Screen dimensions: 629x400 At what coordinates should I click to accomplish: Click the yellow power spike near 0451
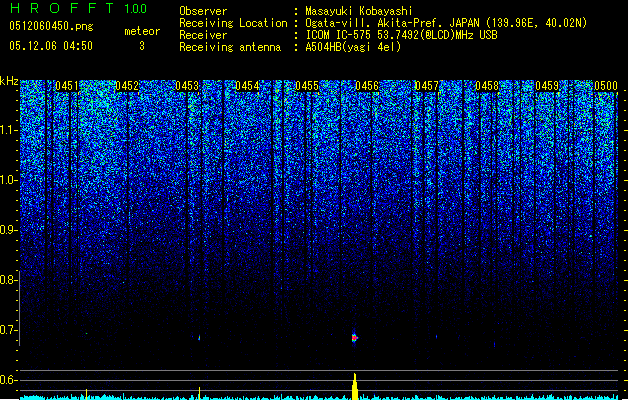coord(86,394)
